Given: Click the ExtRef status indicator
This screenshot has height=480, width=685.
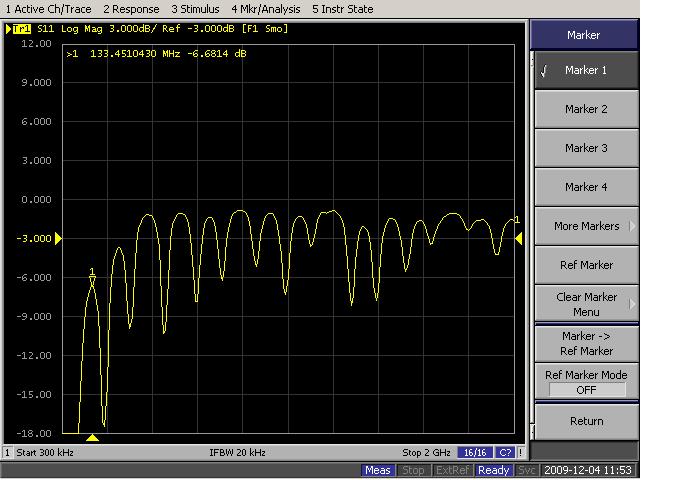Looking at the screenshot, I should [x=452, y=470].
